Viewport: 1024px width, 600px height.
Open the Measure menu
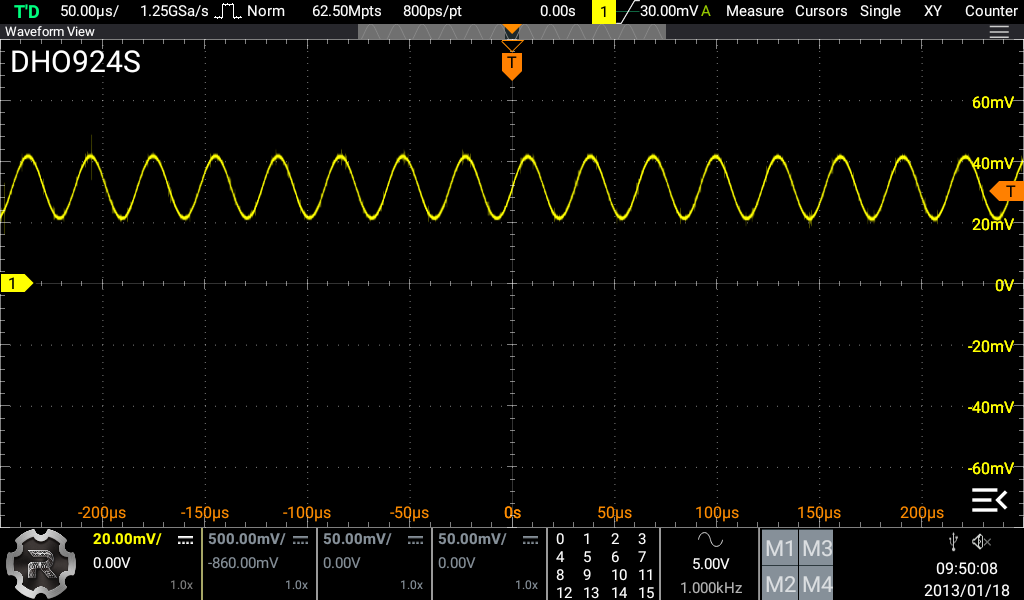point(754,11)
